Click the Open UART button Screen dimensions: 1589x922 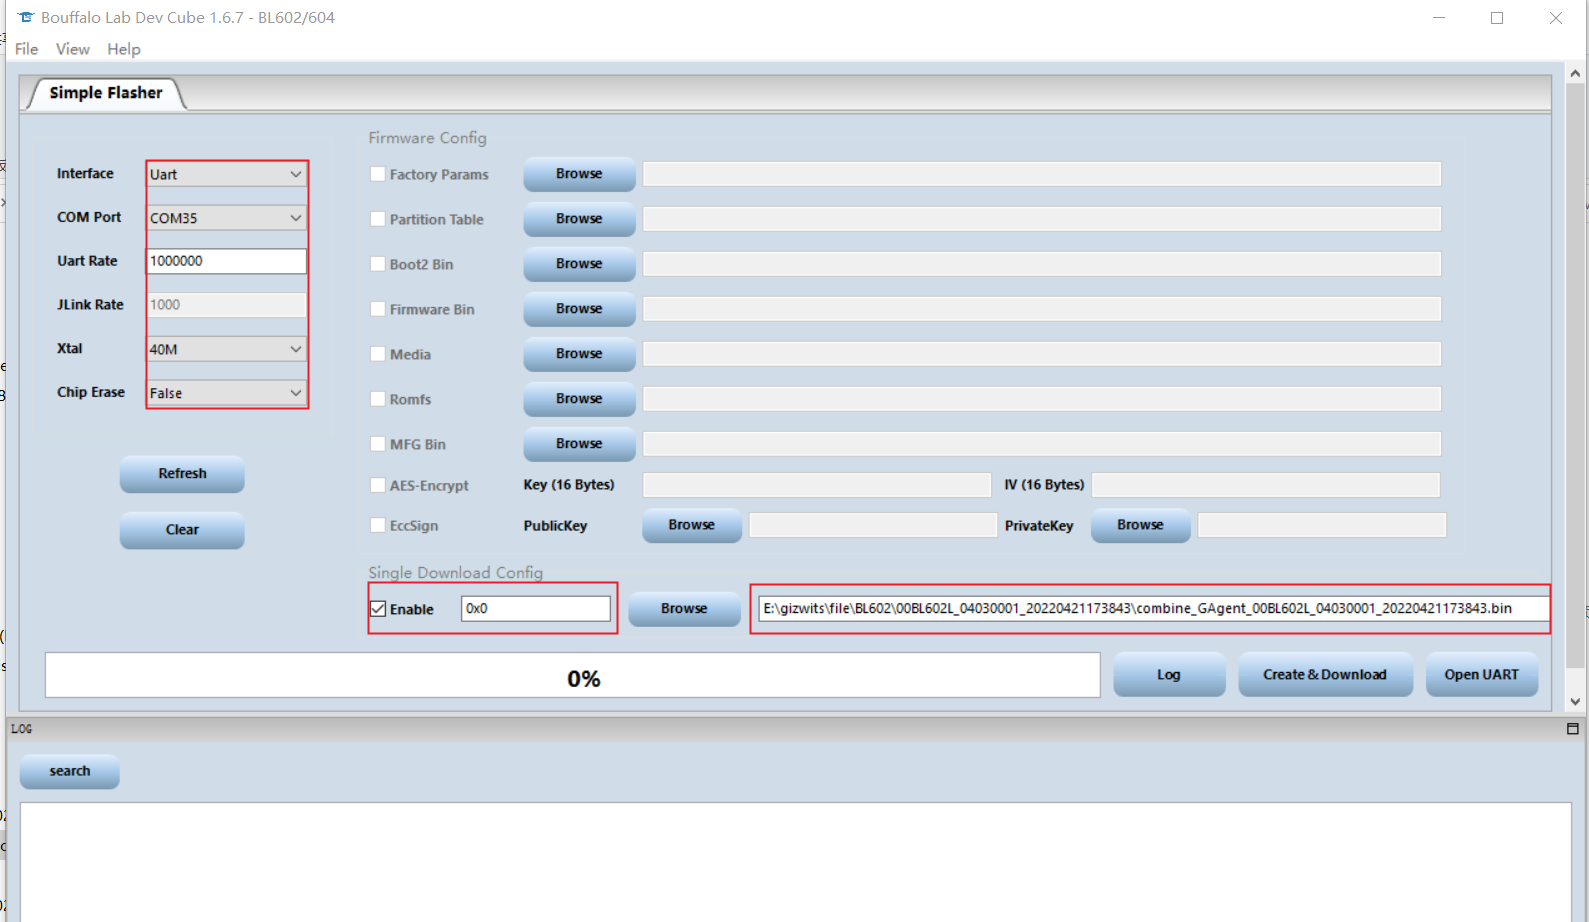(1481, 675)
